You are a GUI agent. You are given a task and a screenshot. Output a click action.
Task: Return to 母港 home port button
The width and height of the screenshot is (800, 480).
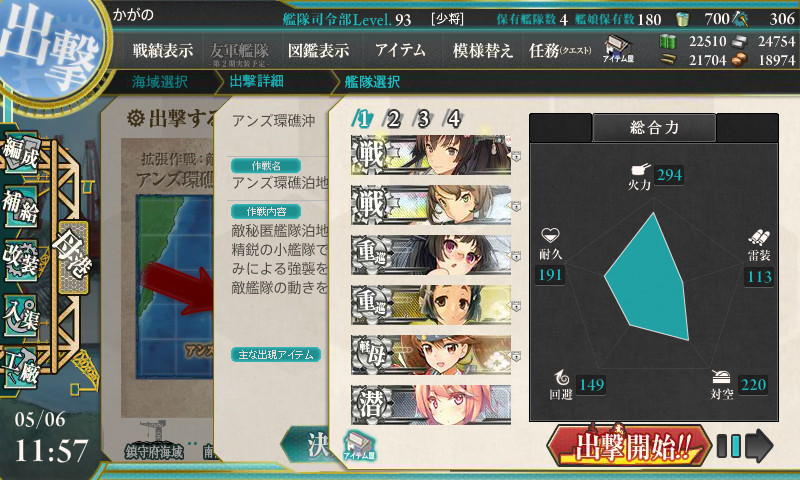click(72, 255)
